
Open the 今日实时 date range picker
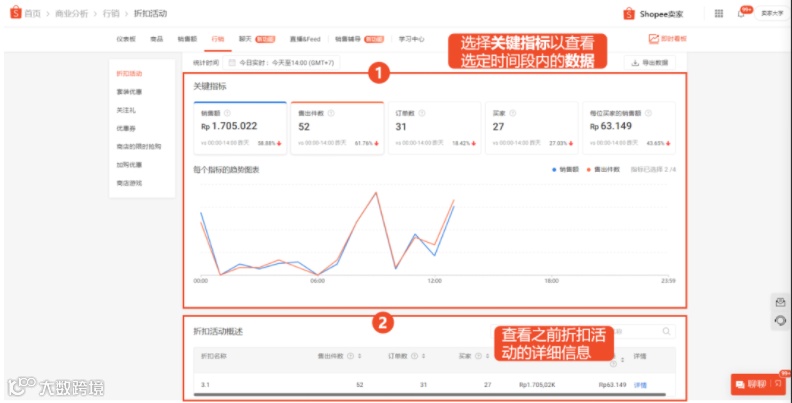point(281,63)
